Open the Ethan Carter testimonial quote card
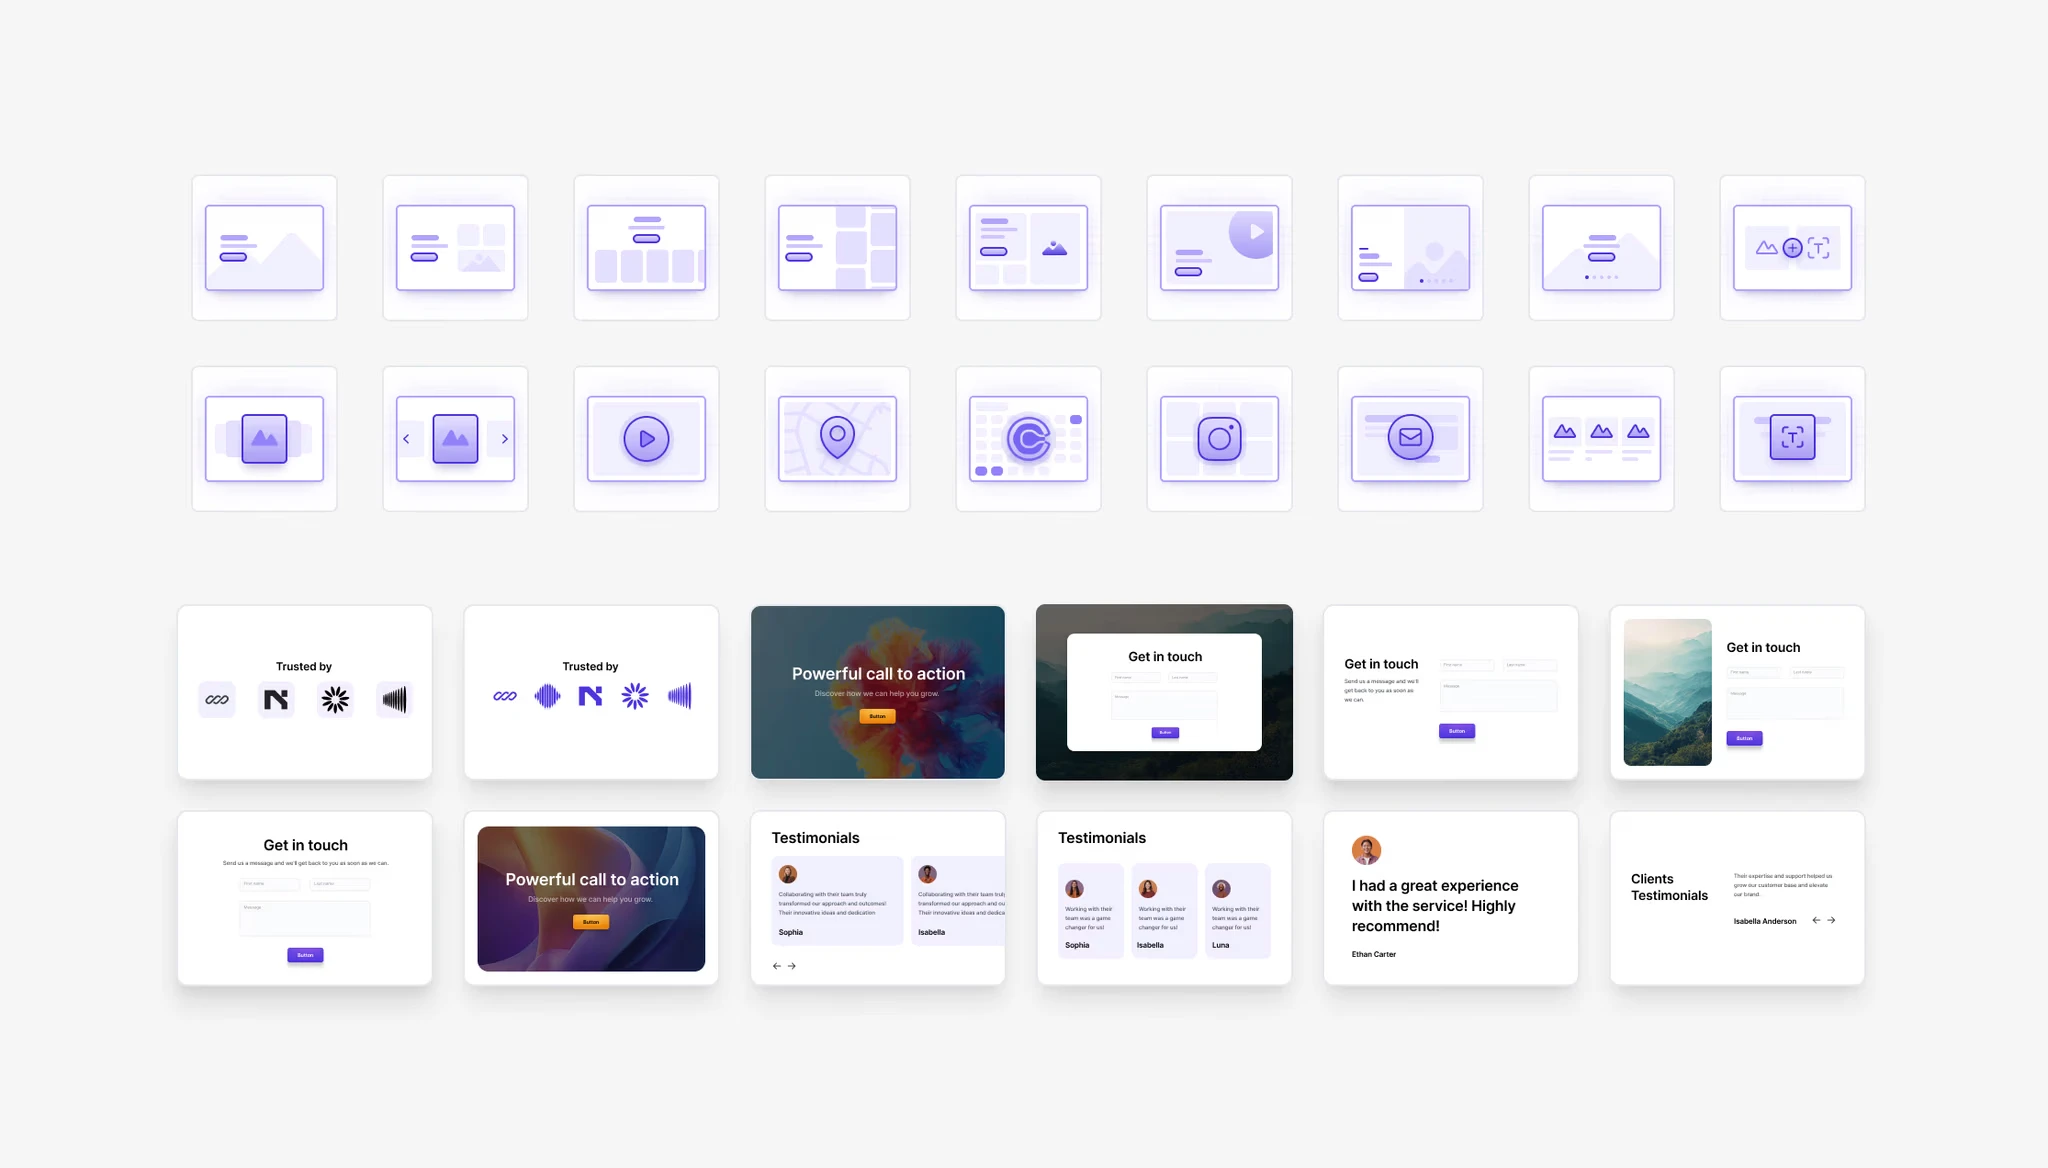Screen dimensions: 2048x1168 1450,898
